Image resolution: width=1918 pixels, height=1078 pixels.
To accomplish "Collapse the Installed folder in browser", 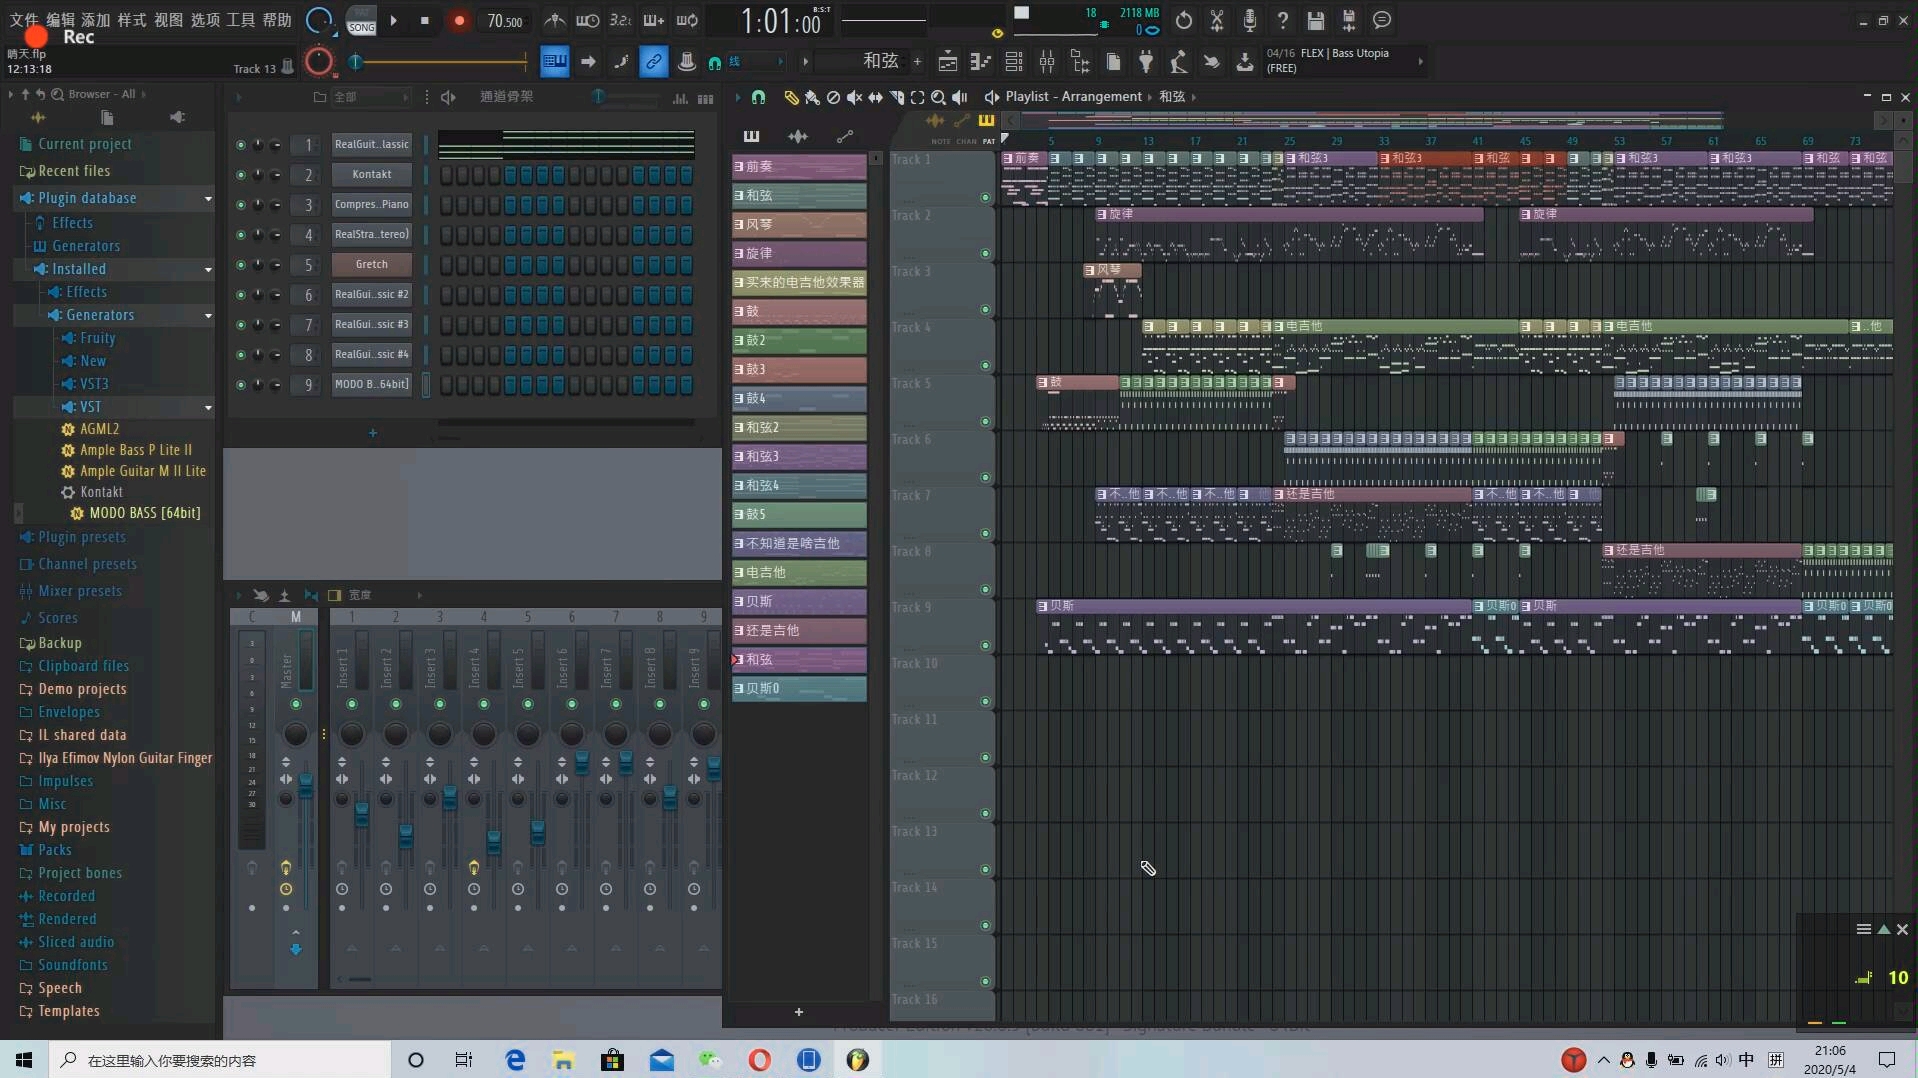I will click(x=208, y=270).
